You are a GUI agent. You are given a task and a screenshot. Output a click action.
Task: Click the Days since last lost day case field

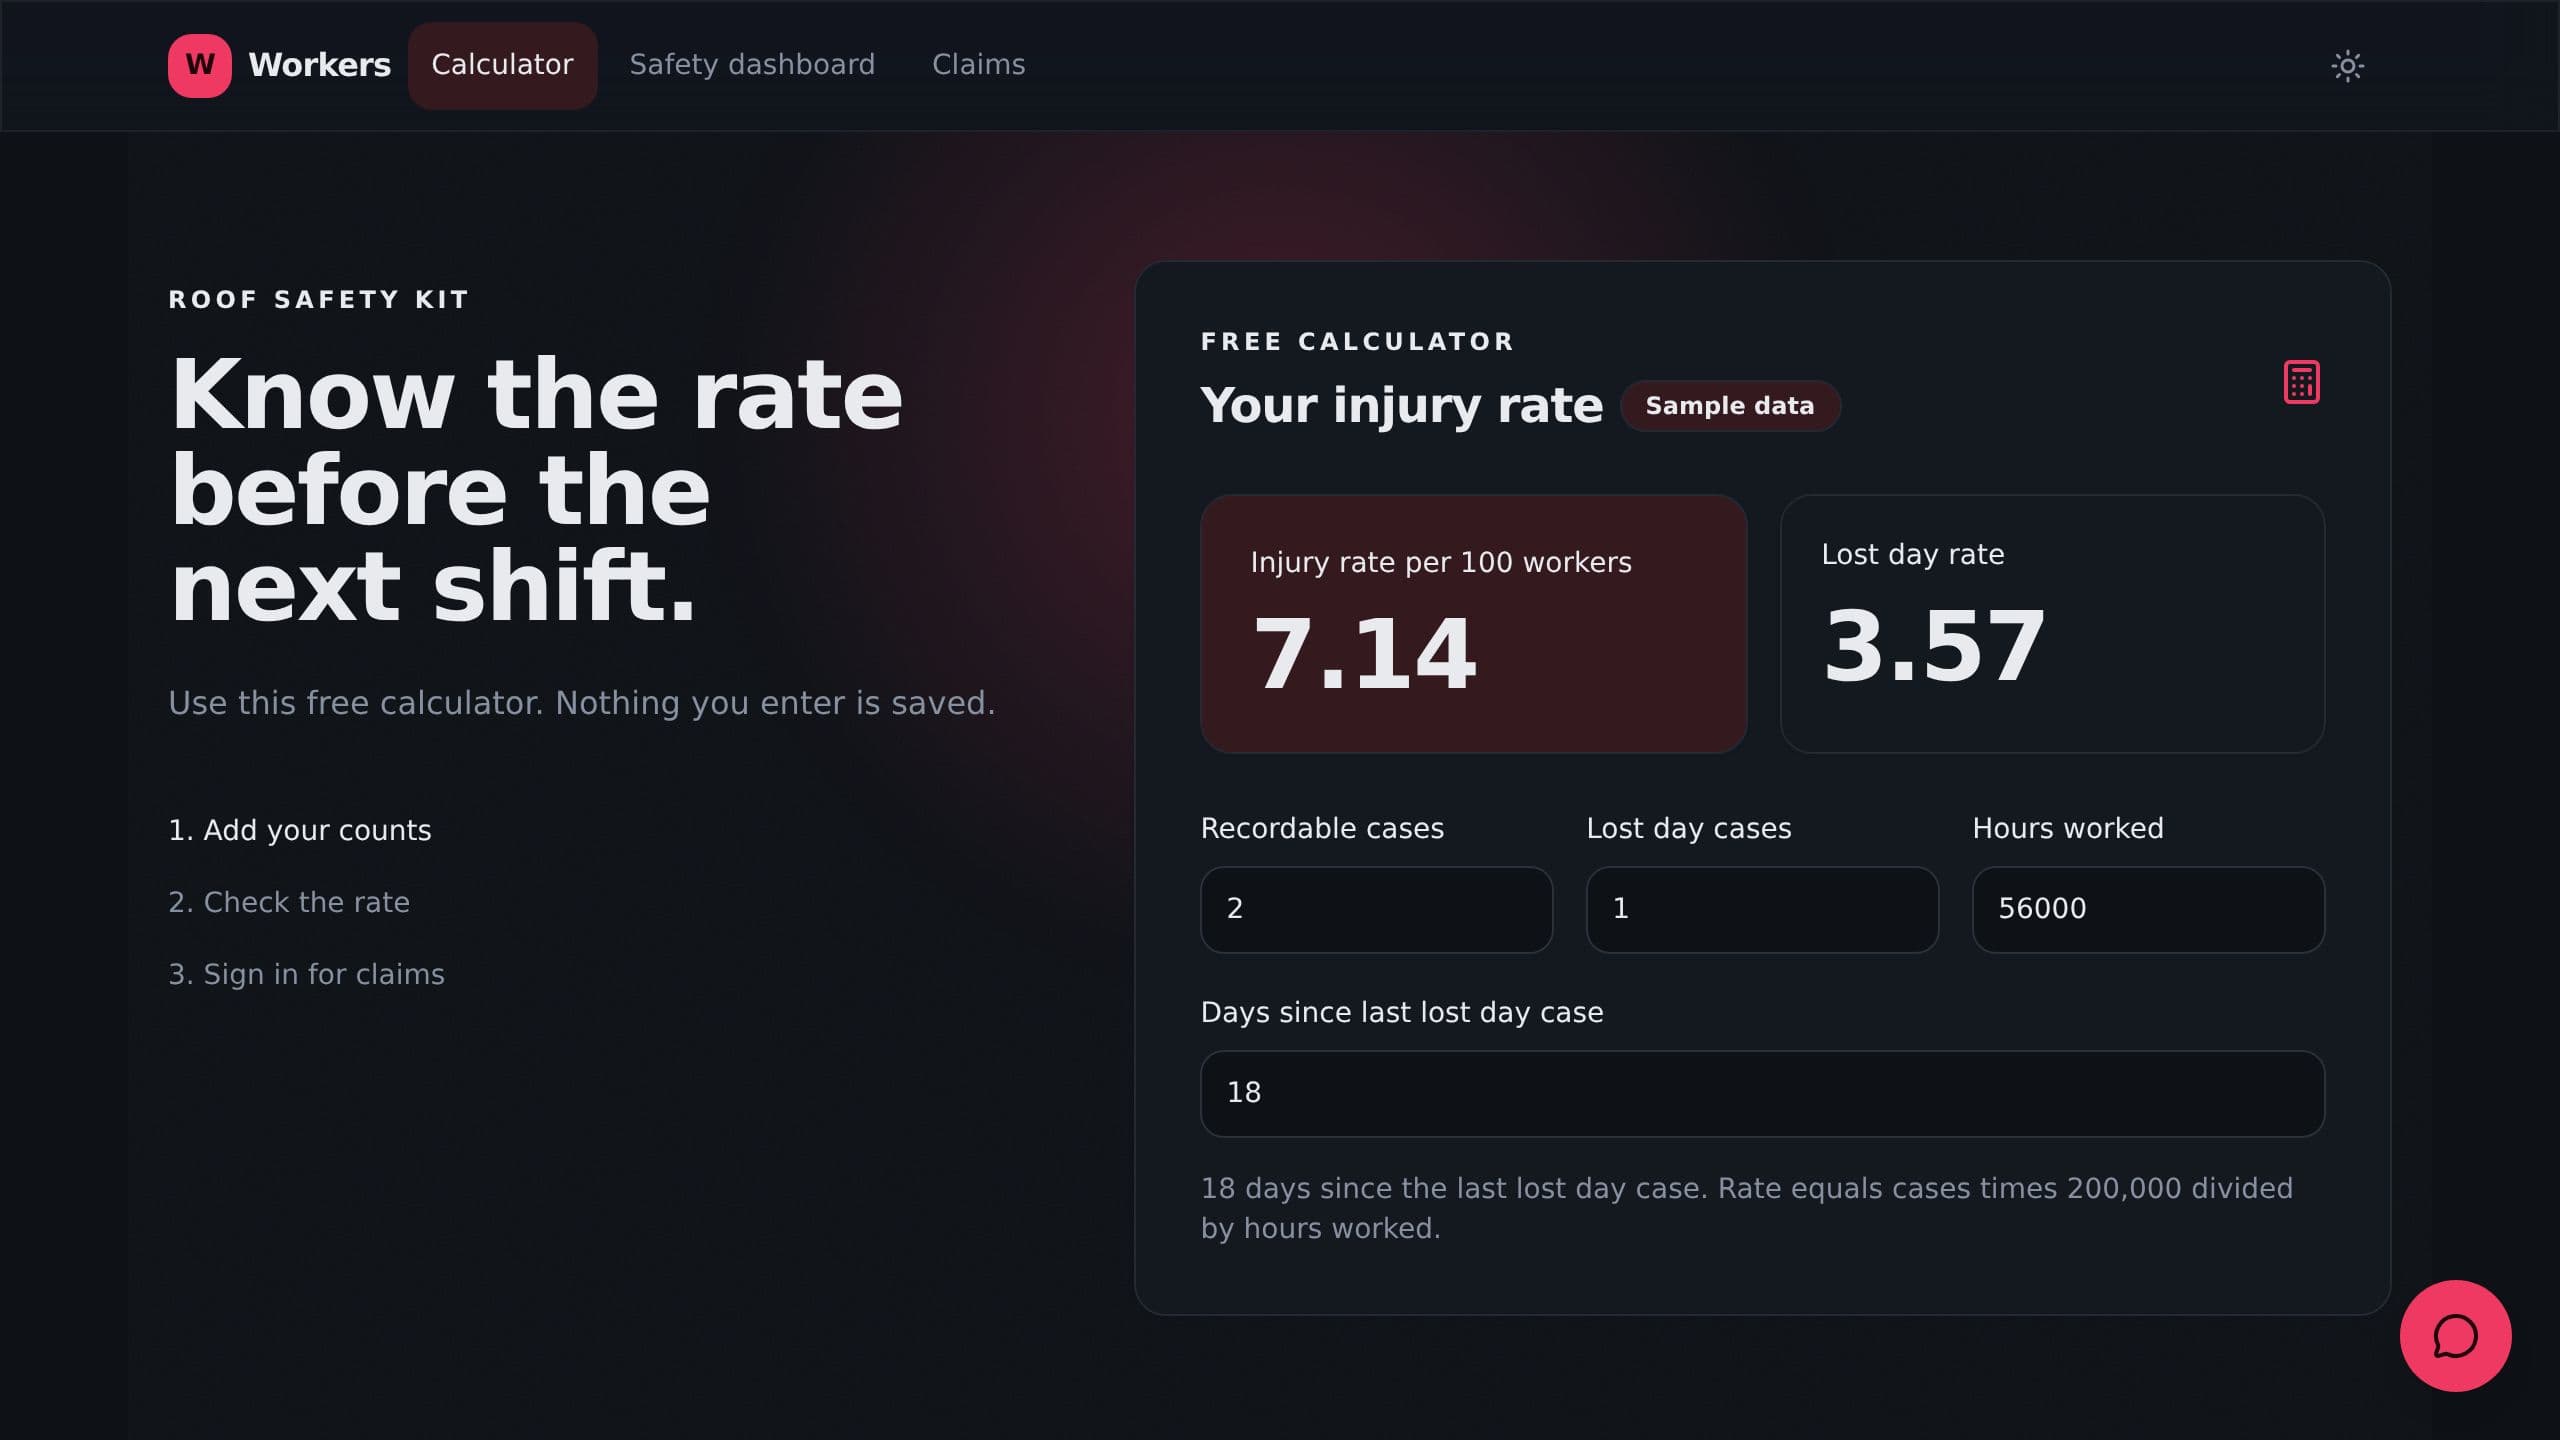pos(1762,1093)
